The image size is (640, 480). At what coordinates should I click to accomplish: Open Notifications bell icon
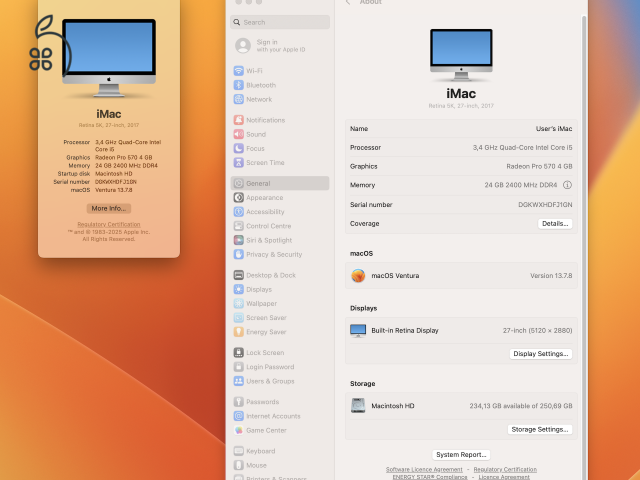(x=239, y=120)
